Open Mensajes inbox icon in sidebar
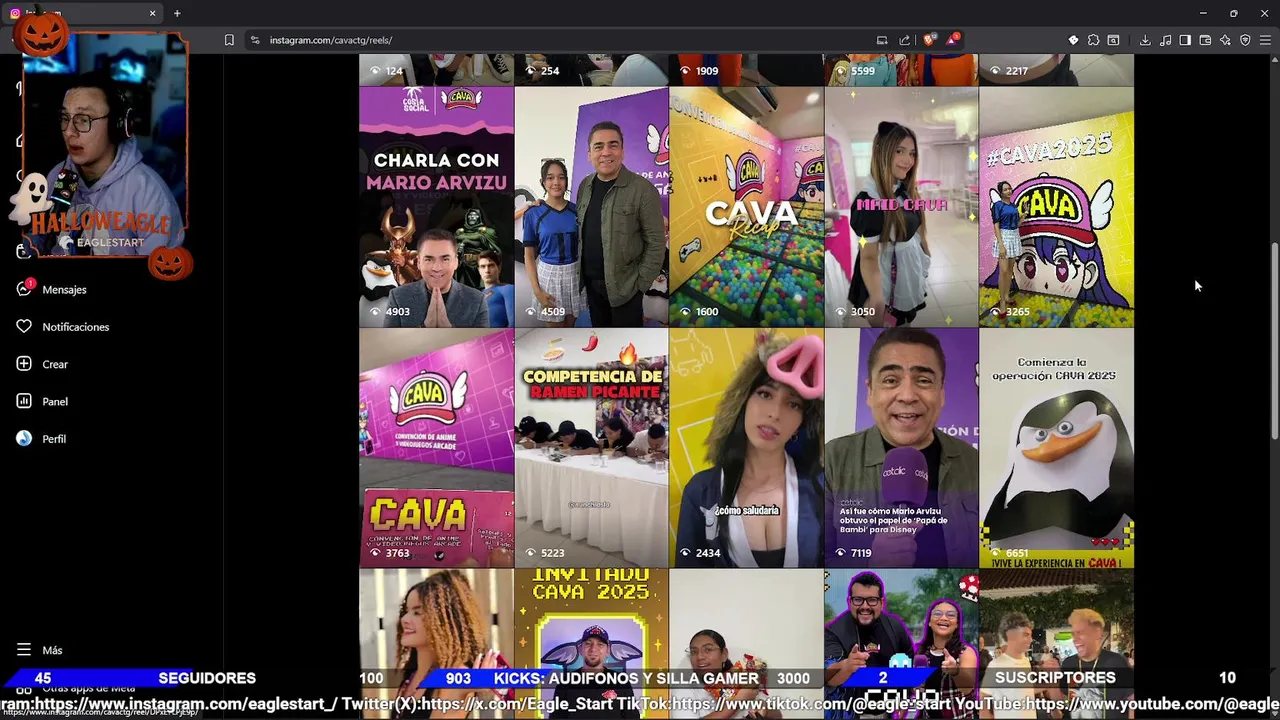1280x720 pixels. [24, 289]
